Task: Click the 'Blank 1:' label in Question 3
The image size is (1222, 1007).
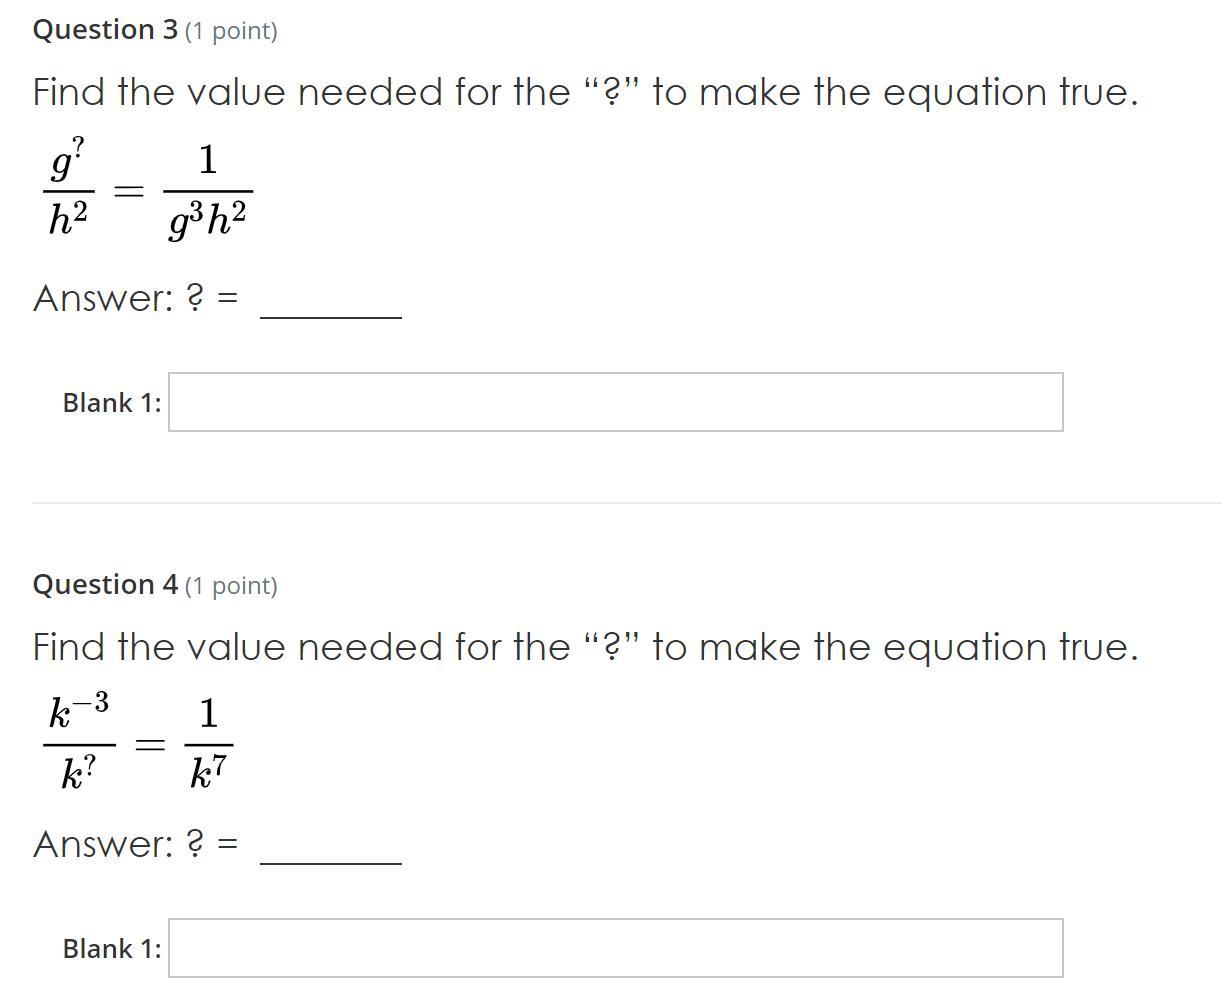Action: click(x=112, y=403)
